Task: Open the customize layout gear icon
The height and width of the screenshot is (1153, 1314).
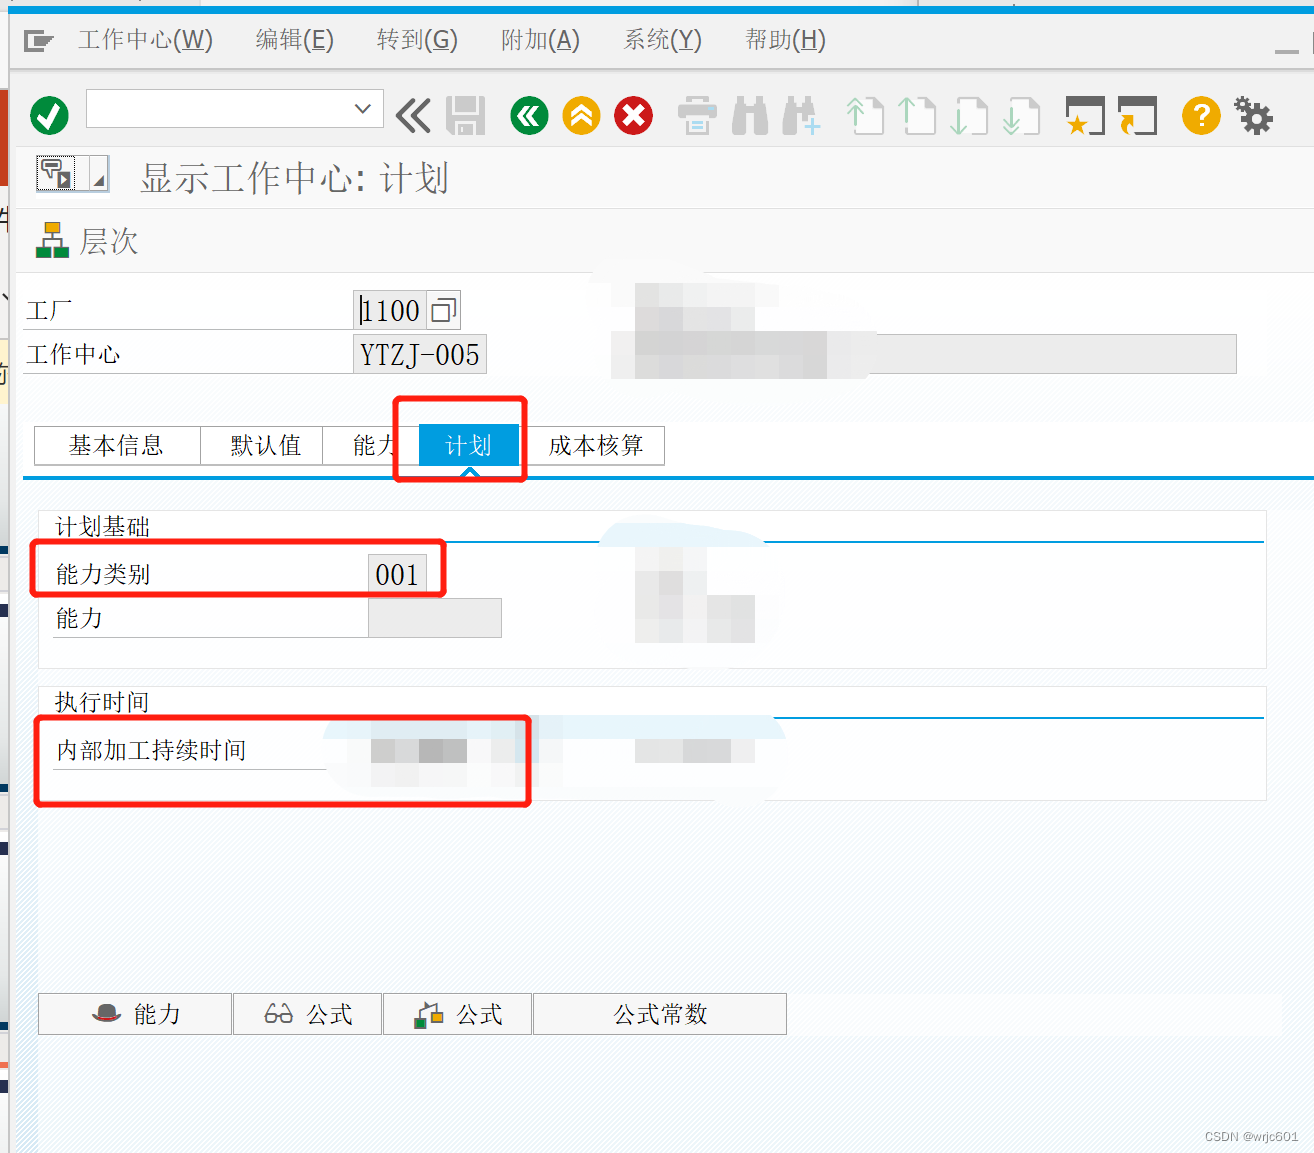Action: pos(1254,115)
